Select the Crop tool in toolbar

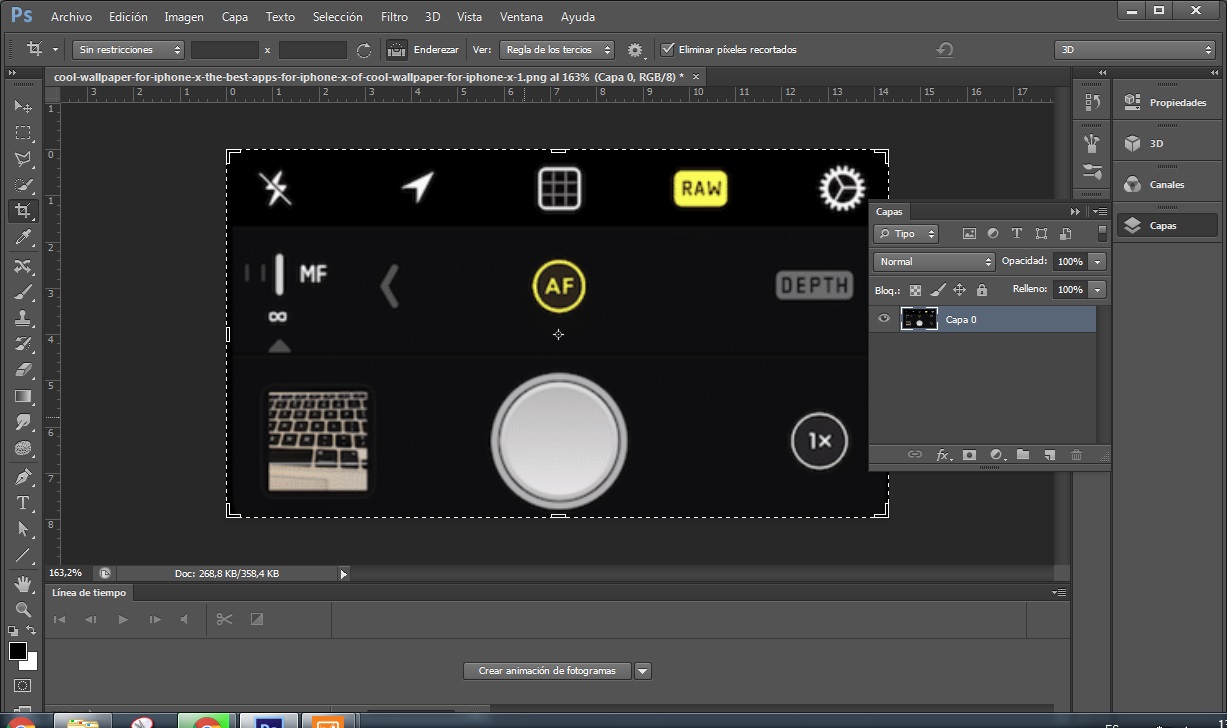pos(22,211)
